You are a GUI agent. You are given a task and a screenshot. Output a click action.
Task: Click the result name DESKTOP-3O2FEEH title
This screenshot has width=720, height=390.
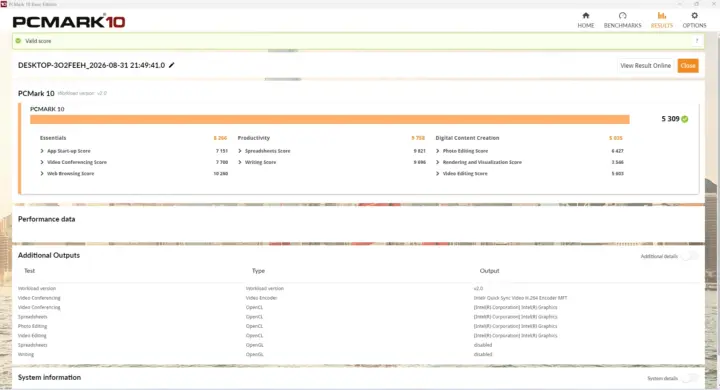point(91,65)
